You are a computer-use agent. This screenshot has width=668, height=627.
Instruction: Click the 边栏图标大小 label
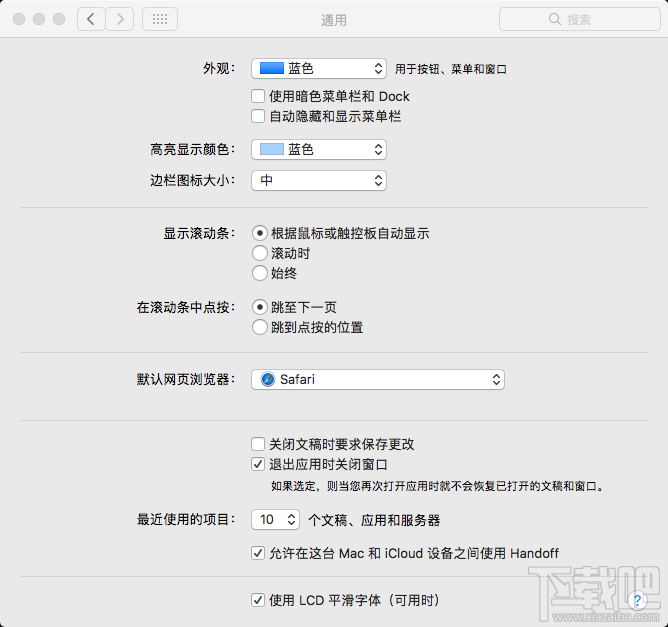pos(193,180)
